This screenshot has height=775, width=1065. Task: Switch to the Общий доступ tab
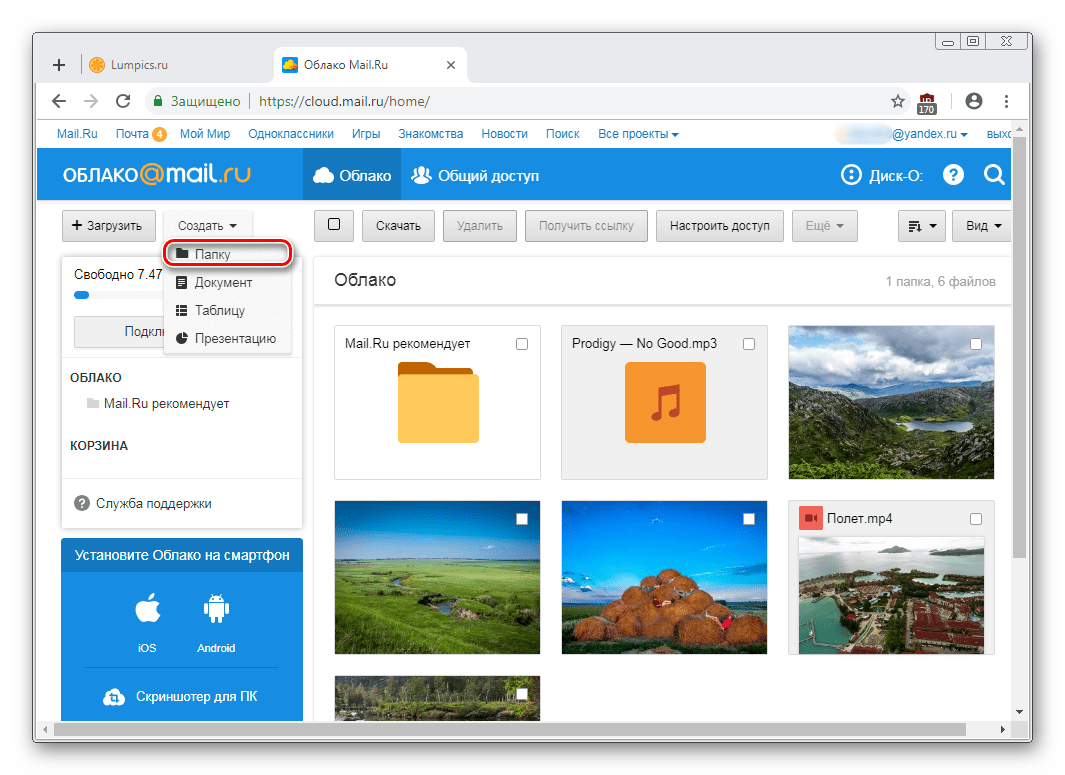click(476, 175)
